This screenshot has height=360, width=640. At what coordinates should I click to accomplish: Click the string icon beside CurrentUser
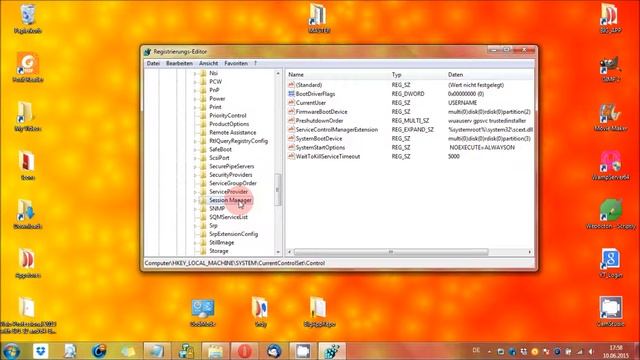point(291,103)
